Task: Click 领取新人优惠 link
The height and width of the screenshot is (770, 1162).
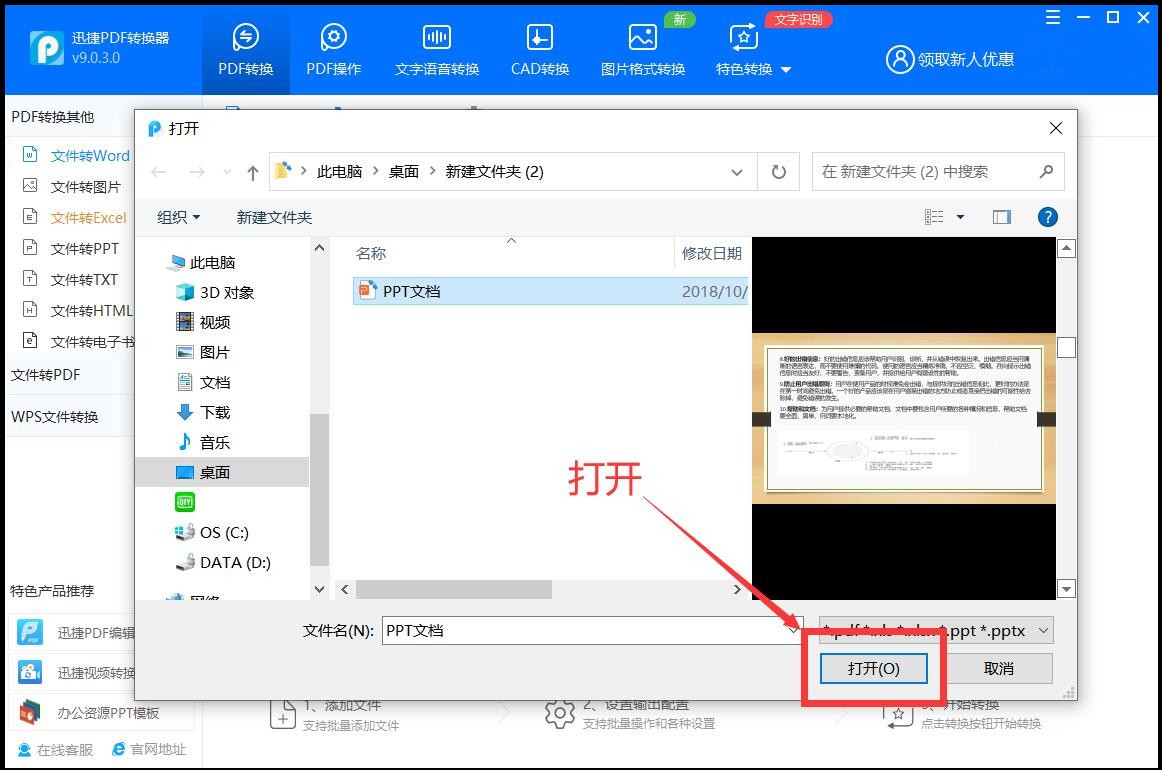Action: click(965, 59)
